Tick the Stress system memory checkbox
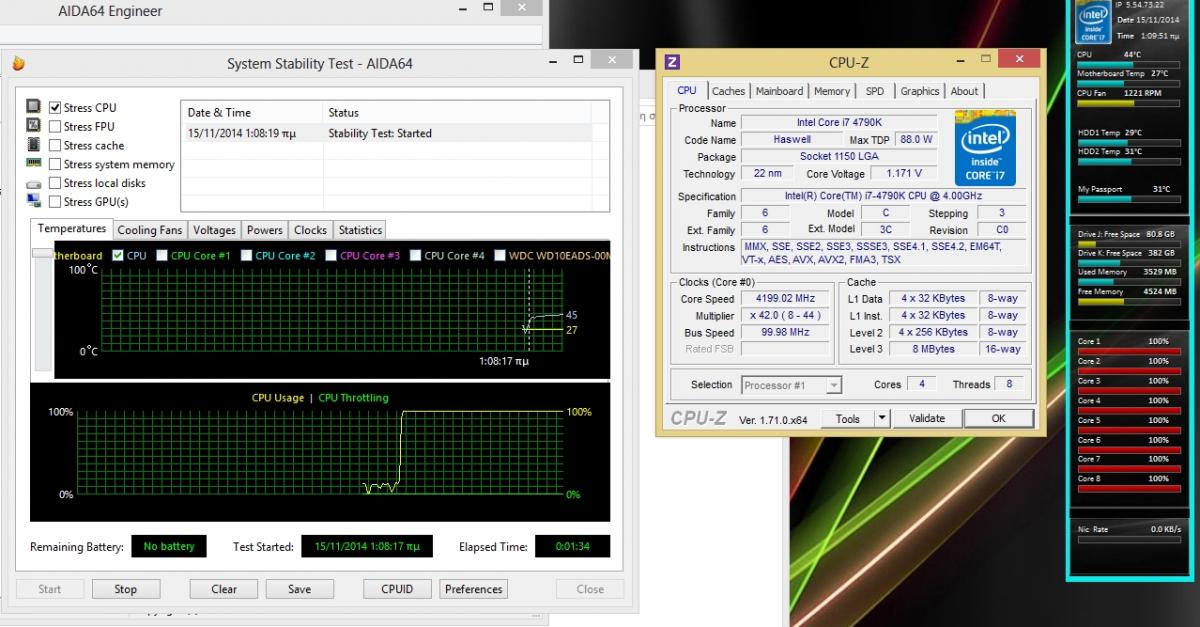The height and width of the screenshot is (627, 1200). point(55,164)
